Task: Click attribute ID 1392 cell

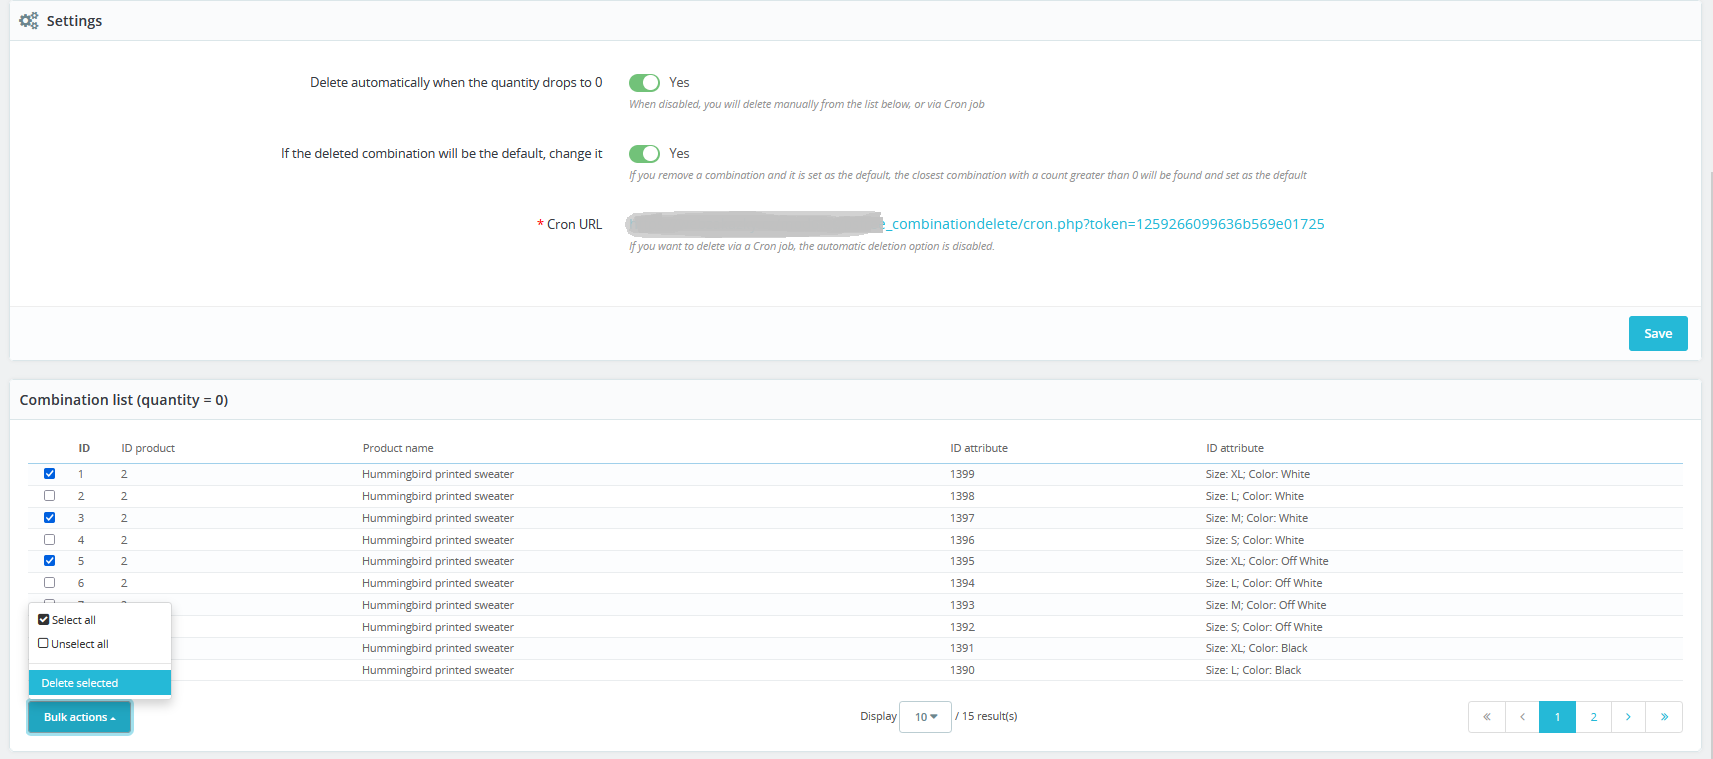Action: tap(962, 627)
